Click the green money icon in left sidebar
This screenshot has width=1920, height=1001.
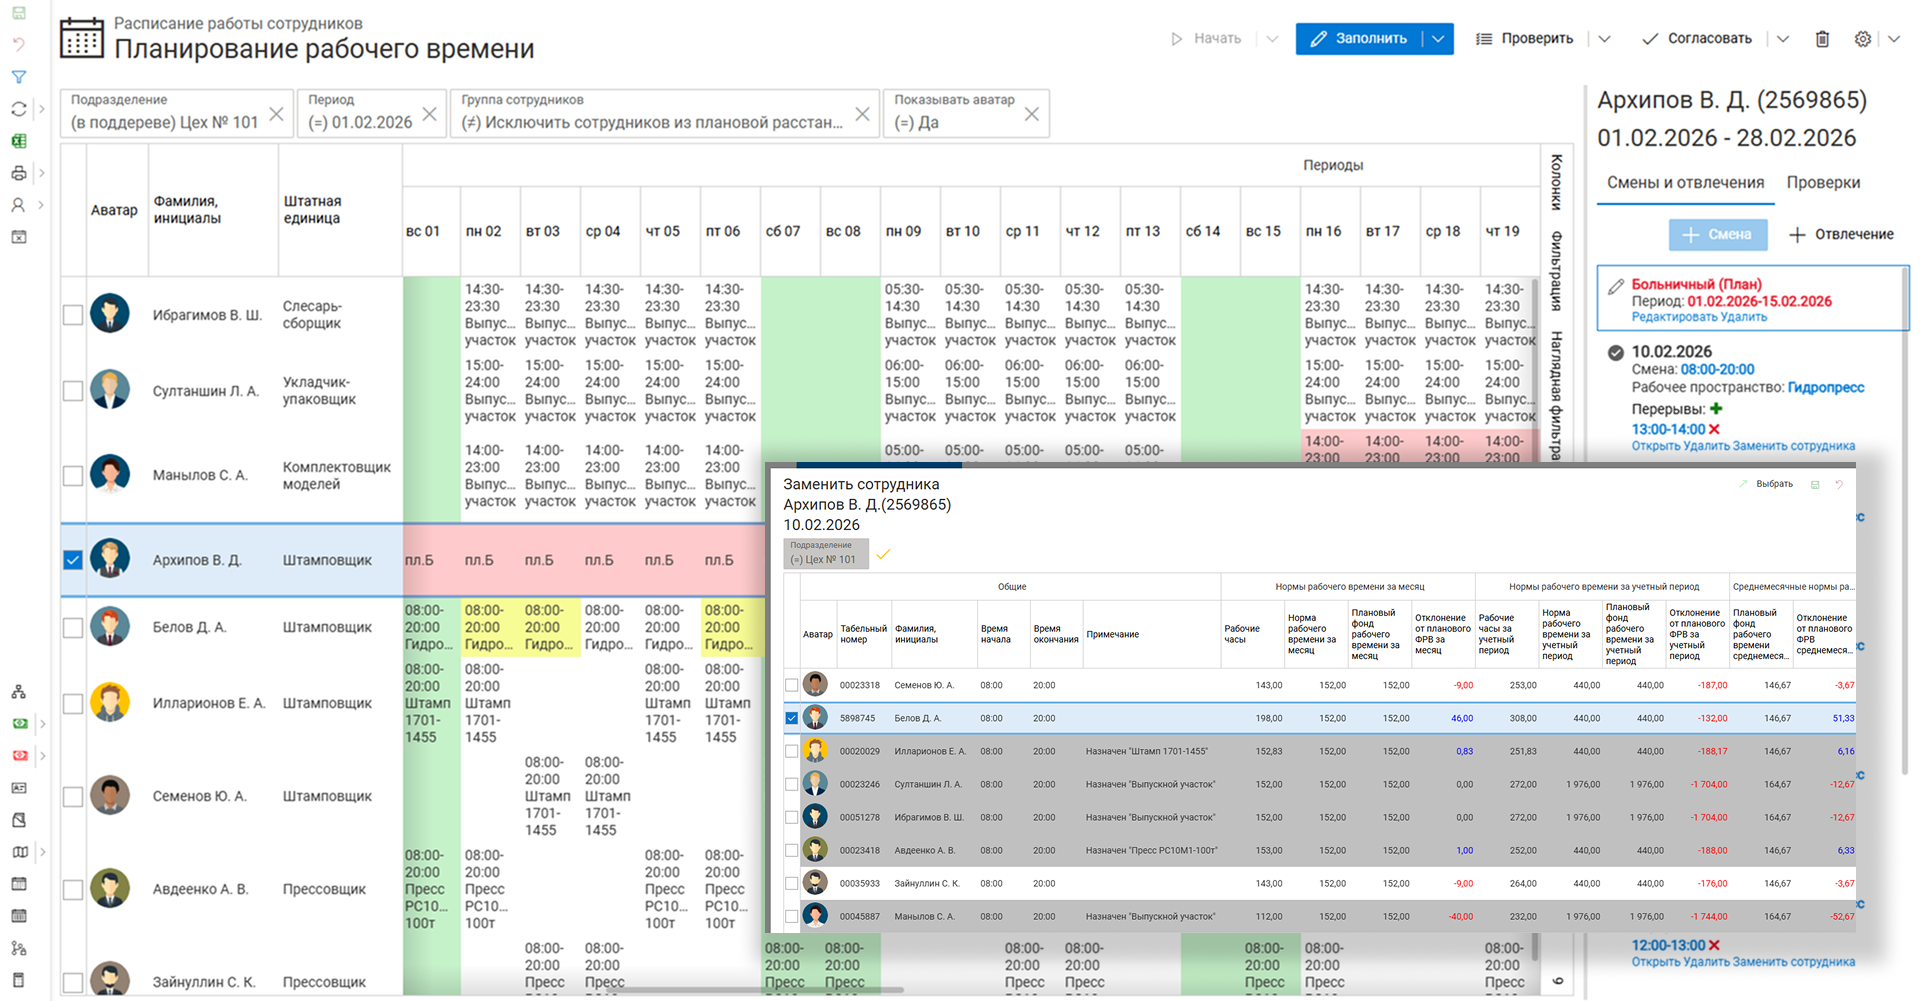tap(19, 724)
